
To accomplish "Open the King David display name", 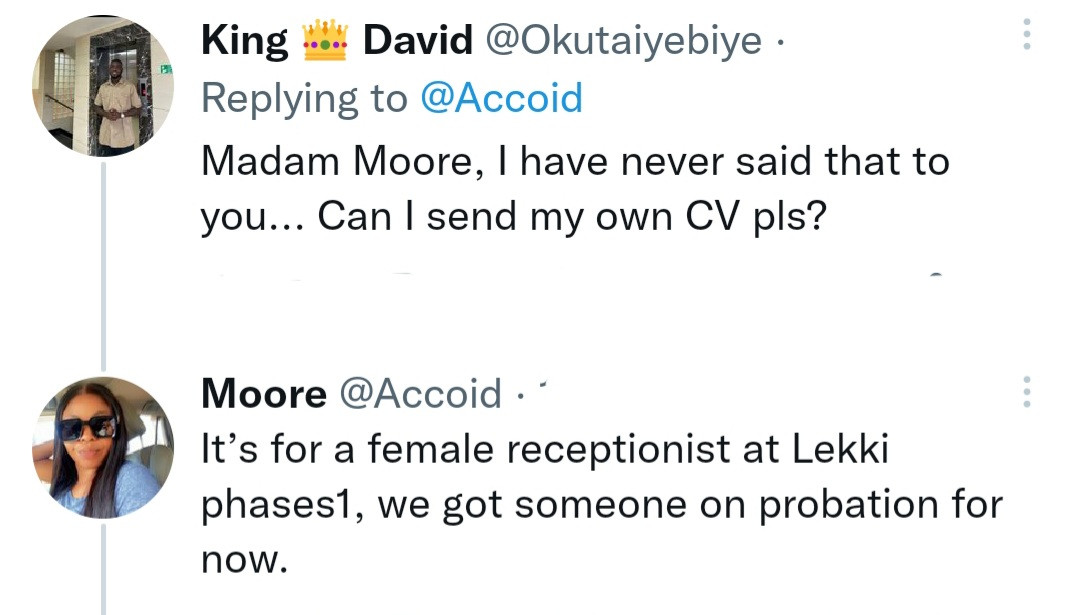I will (337, 41).
